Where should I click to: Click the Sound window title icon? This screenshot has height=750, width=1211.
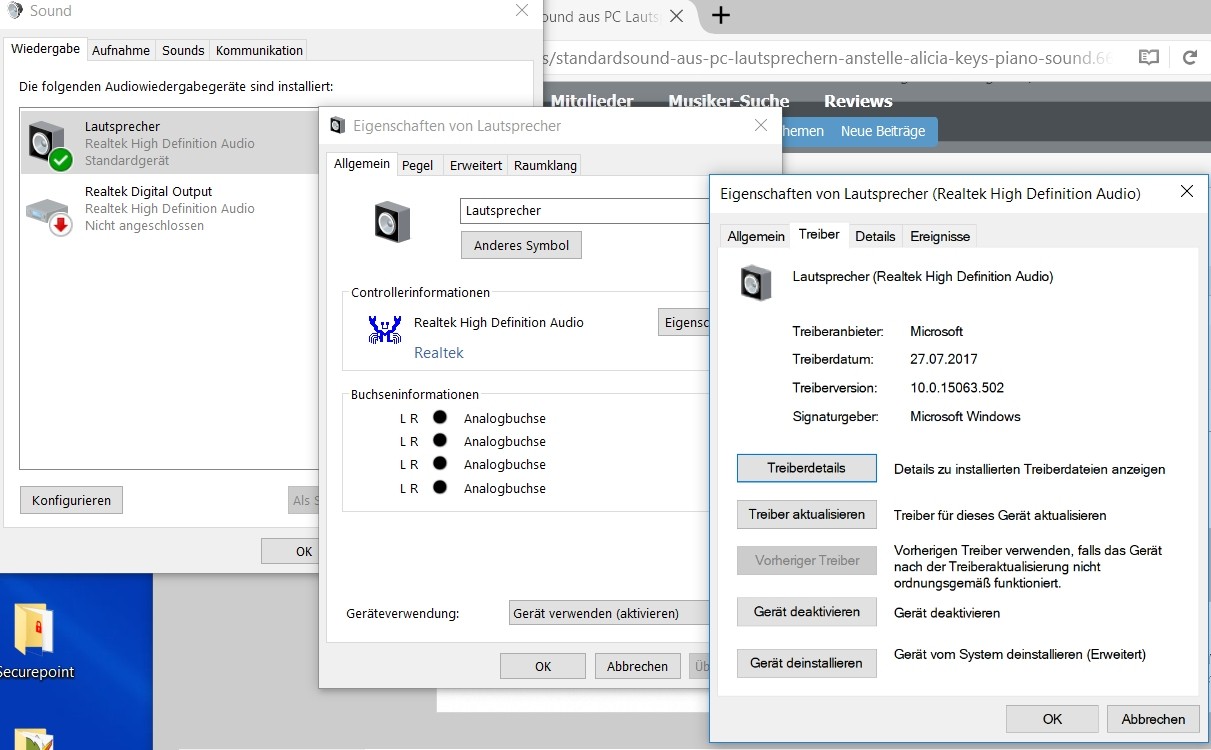tap(14, 11)
